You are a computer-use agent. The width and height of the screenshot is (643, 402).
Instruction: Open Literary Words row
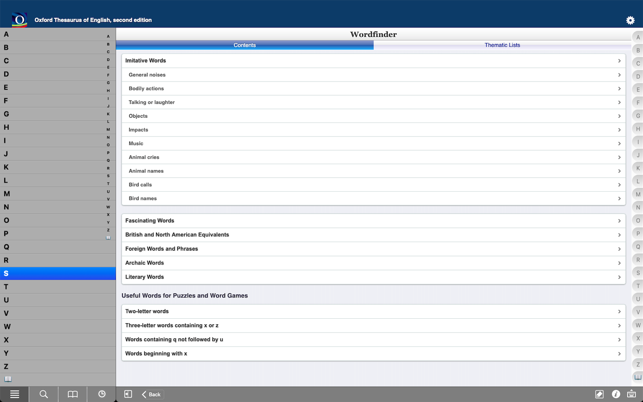374,277
